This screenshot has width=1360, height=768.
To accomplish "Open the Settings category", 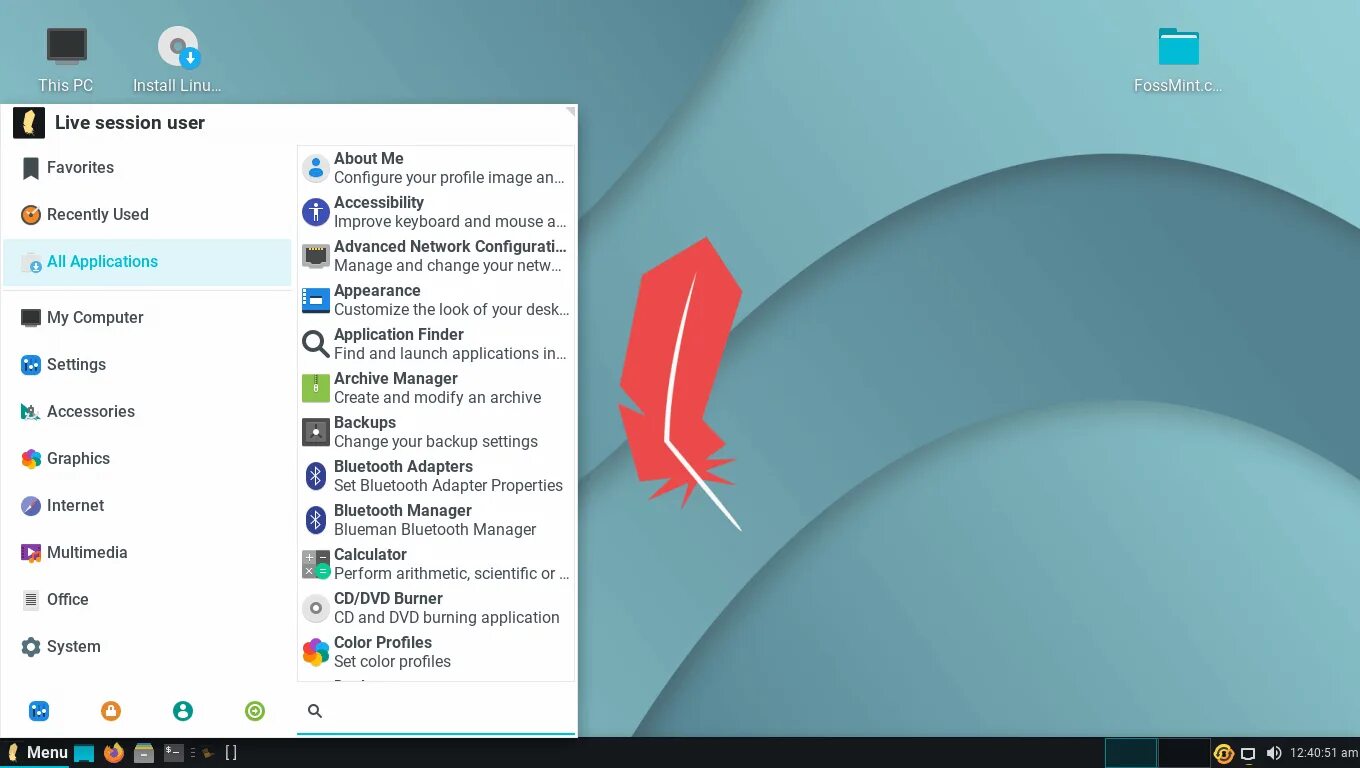I will (147, 365).
